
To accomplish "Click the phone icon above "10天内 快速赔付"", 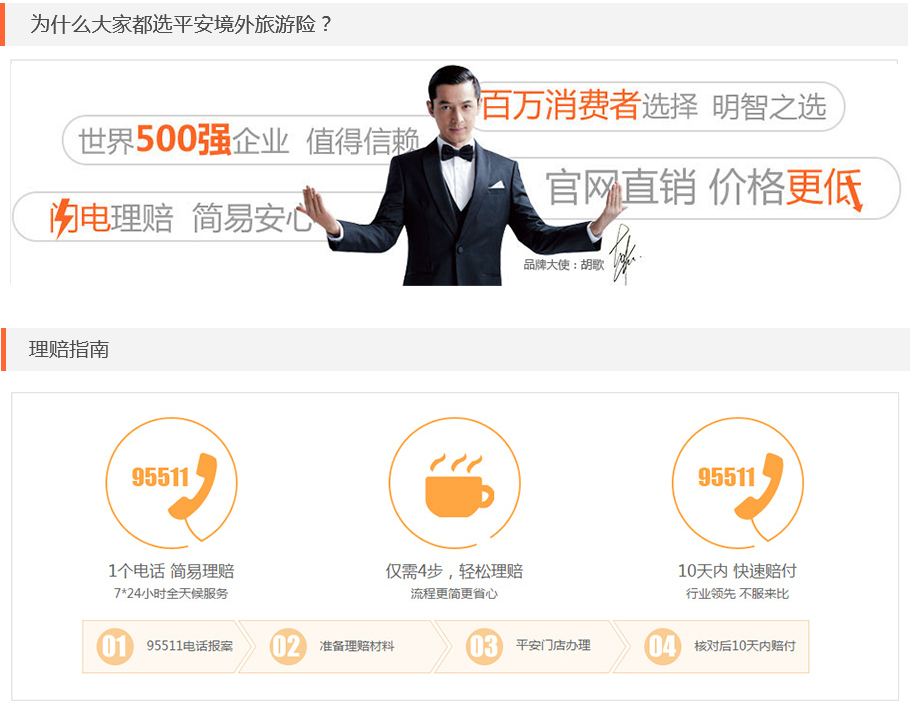I will (x=738, y=483).
